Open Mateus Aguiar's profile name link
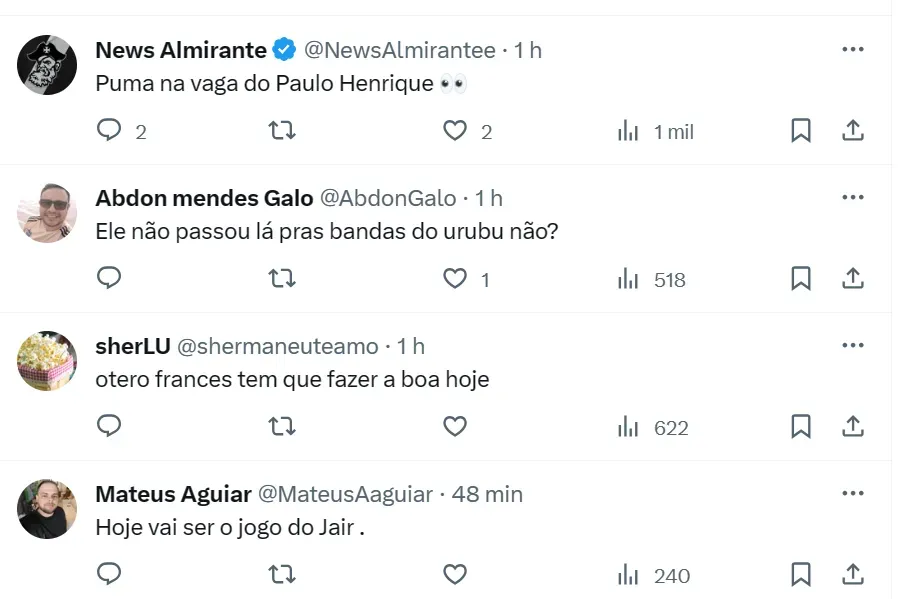 pos(171,494)
